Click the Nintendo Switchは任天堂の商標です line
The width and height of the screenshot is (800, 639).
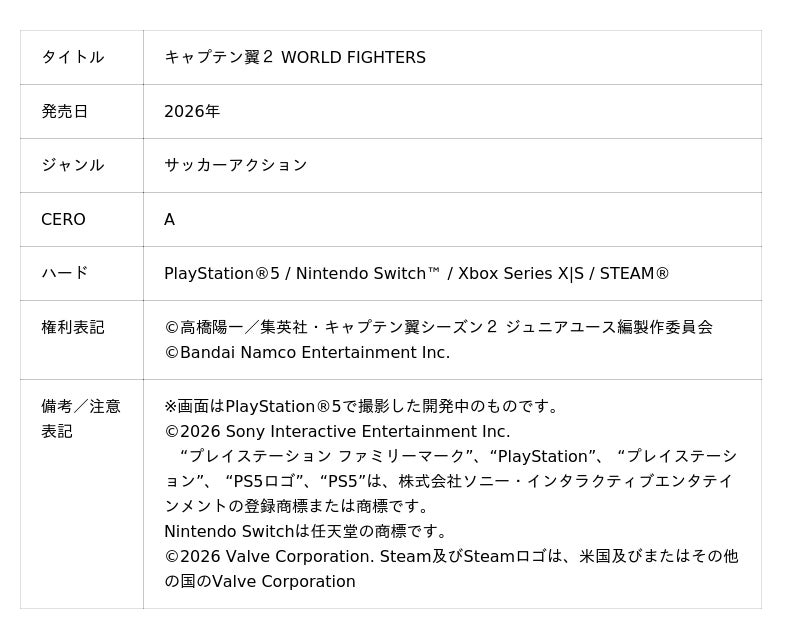click(x=306, y=532)
